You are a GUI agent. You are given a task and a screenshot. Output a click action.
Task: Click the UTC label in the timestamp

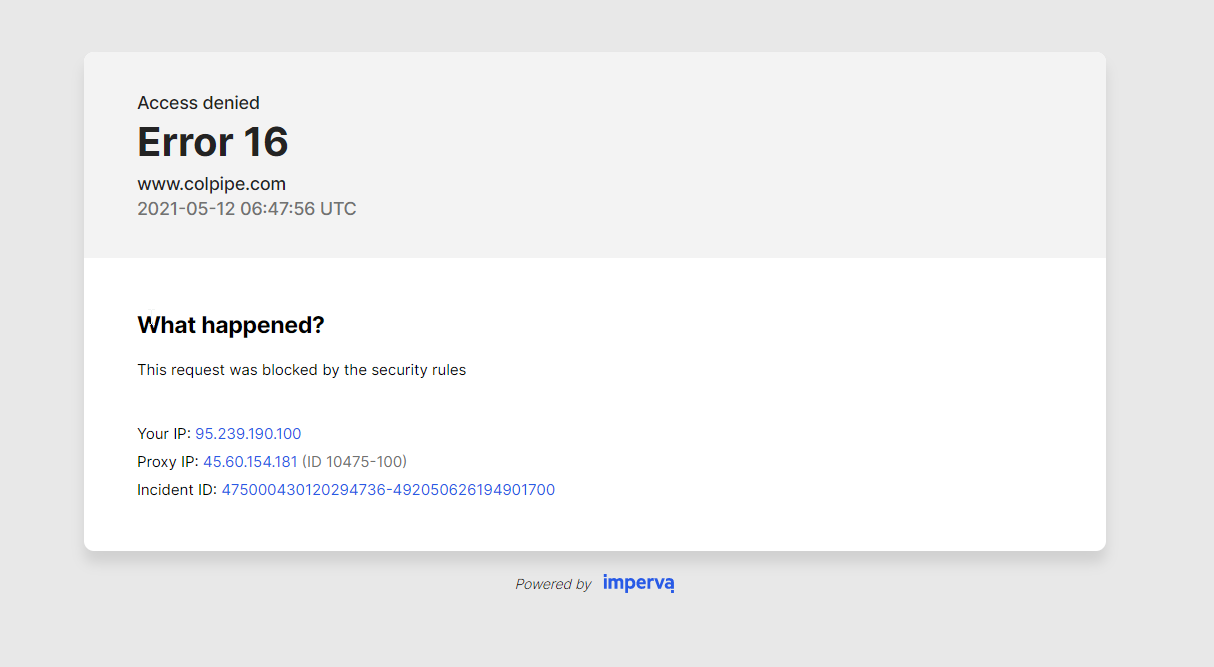[338, 209]
